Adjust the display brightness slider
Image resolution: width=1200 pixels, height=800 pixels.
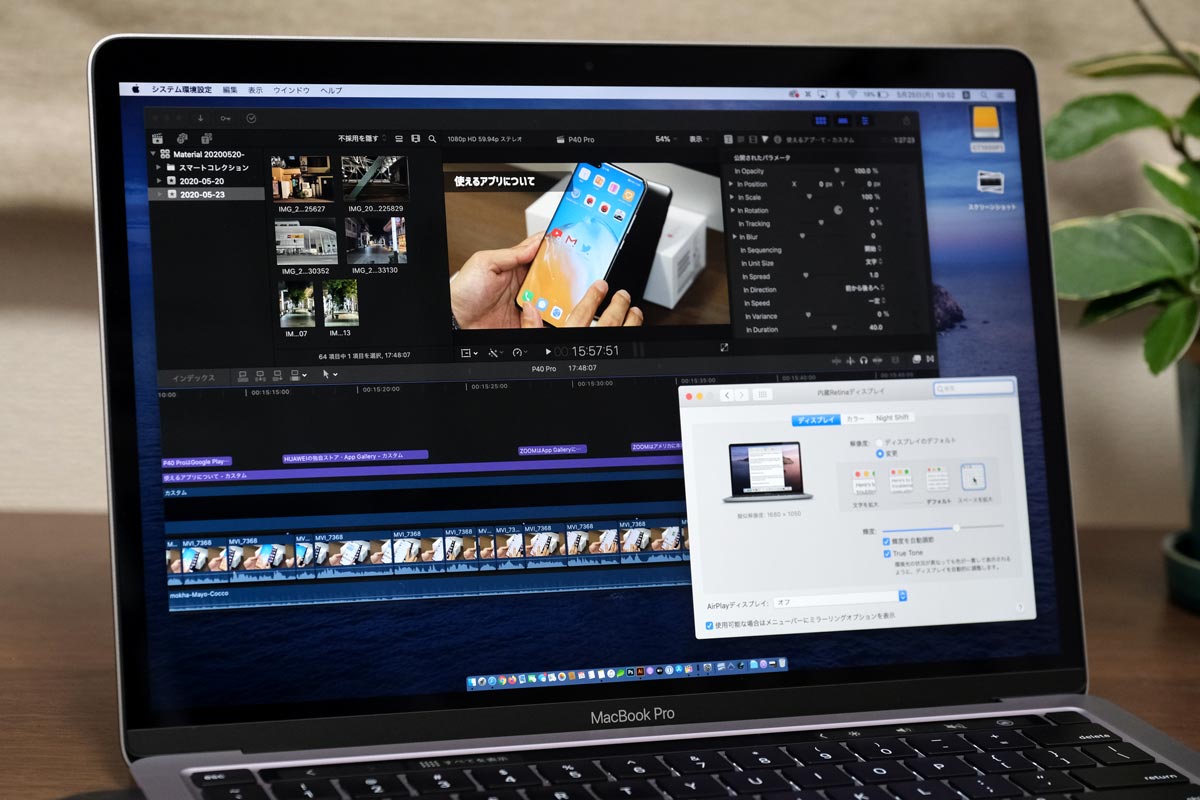coord(956,527)
